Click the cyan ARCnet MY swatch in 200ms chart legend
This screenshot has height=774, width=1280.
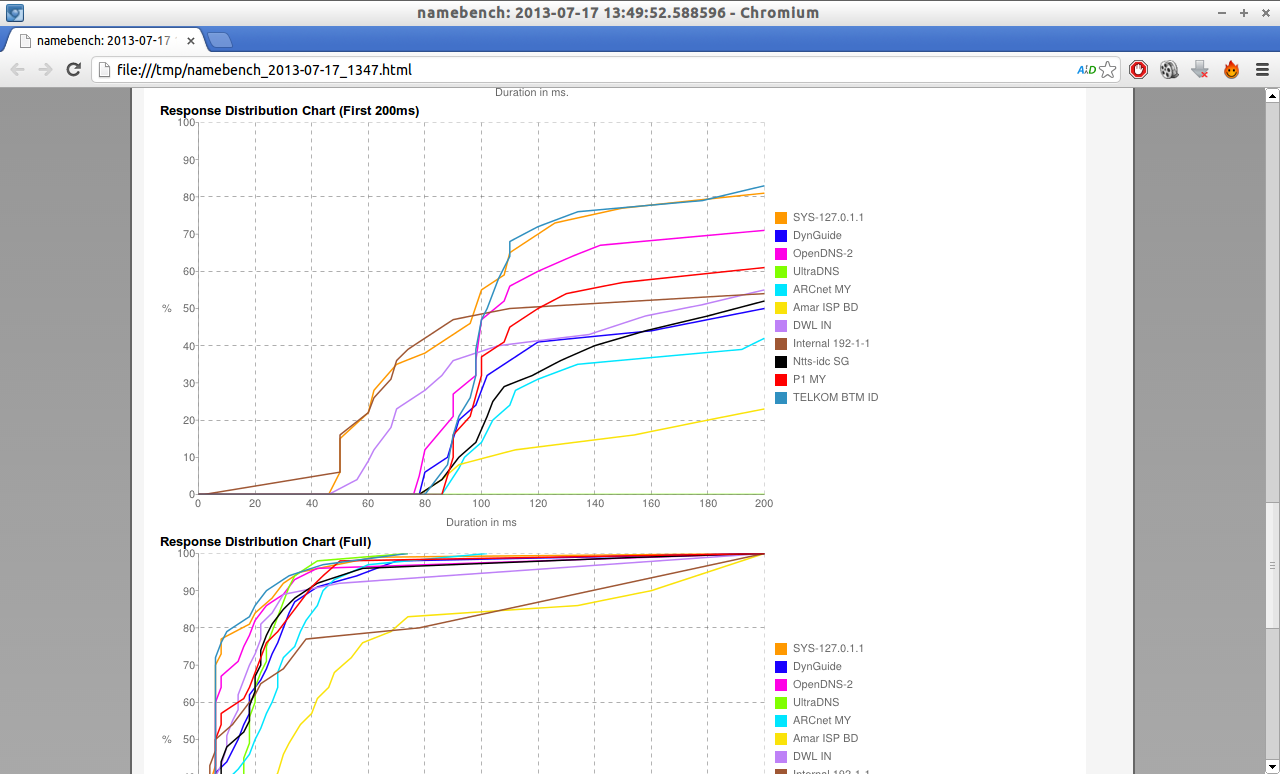click(x=781, y=289)
